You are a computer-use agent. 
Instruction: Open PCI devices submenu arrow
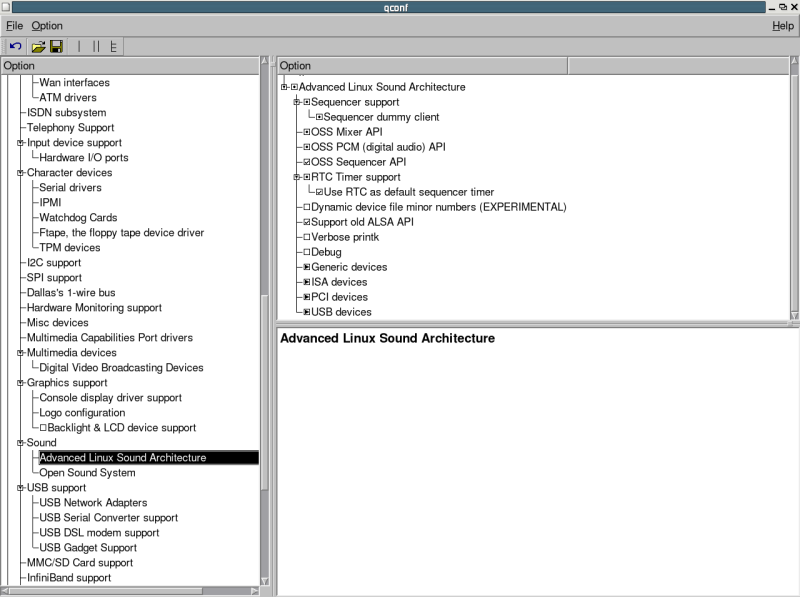pos(307,297)
